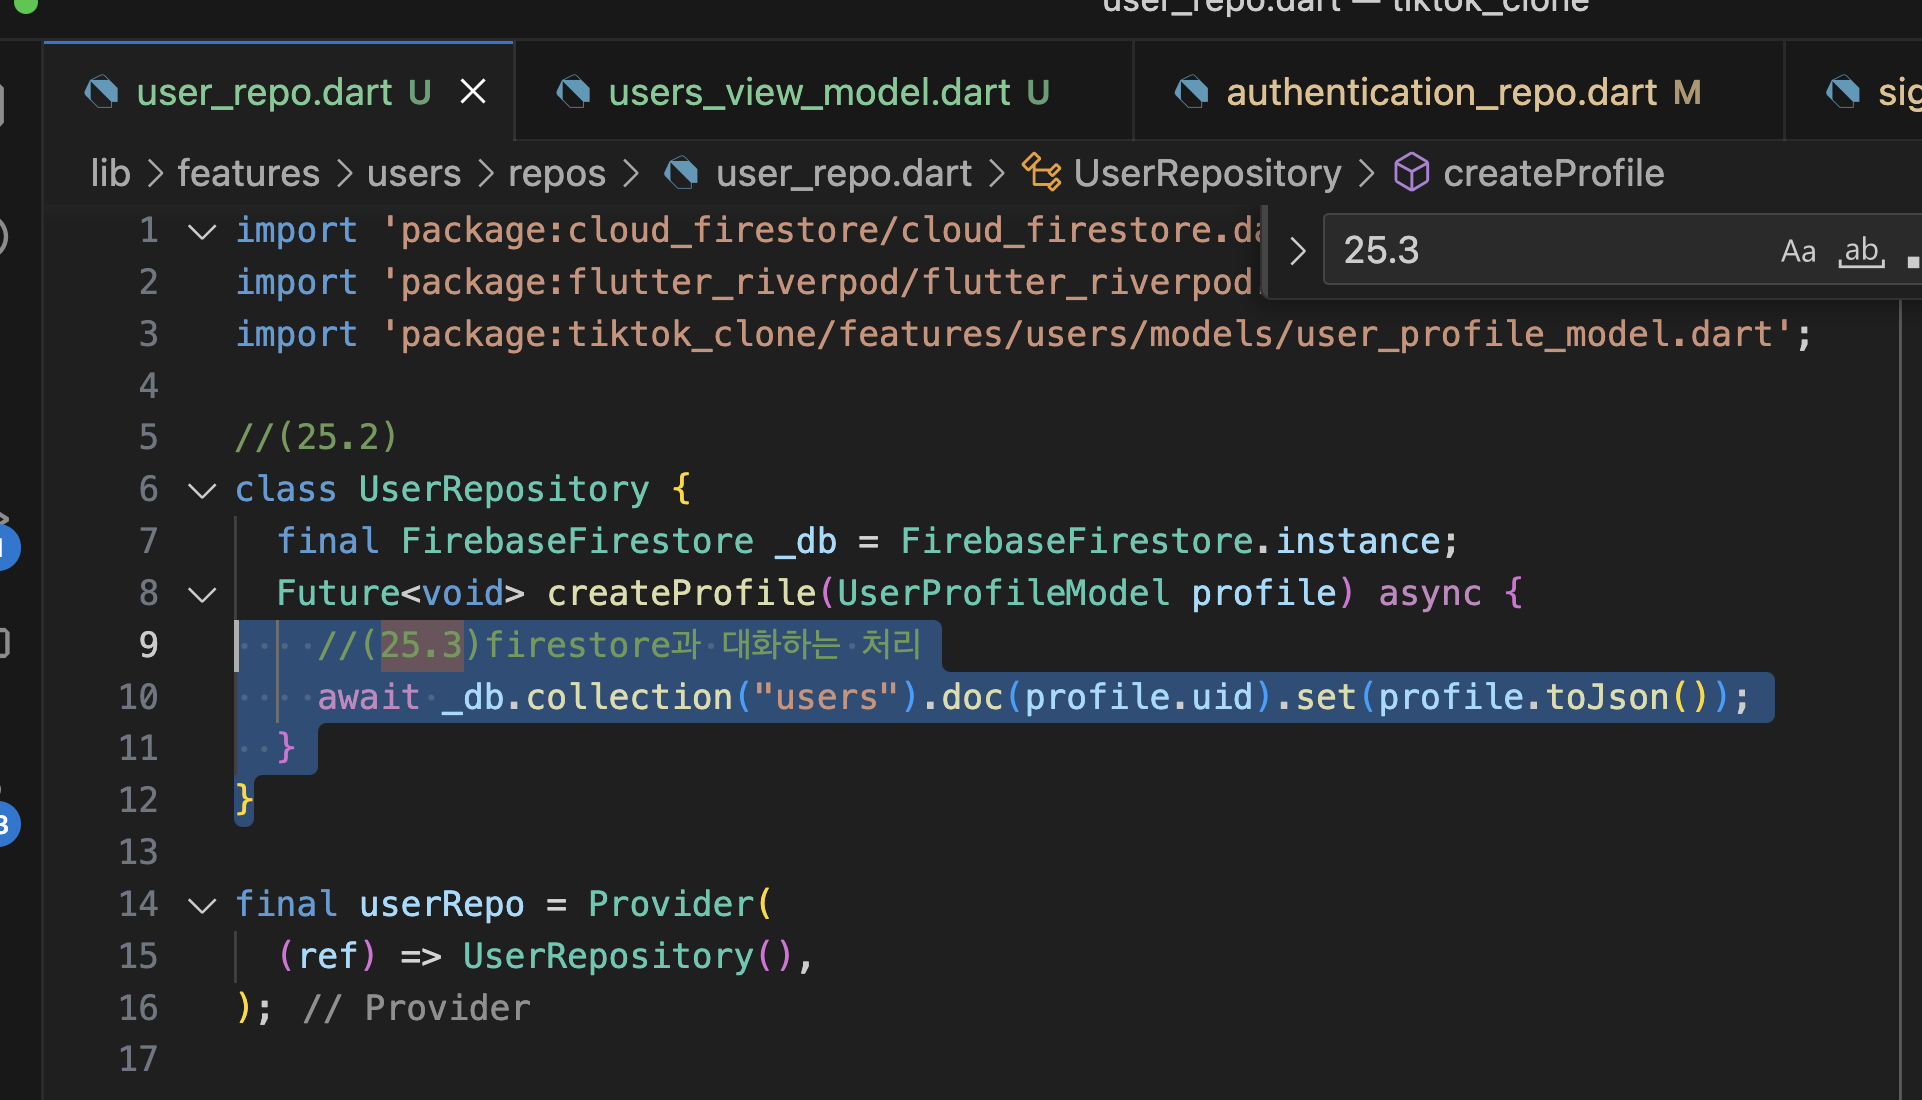
Task: Click the createProfile method cube icon in breadcrumb
Action: click(1411, 172)
